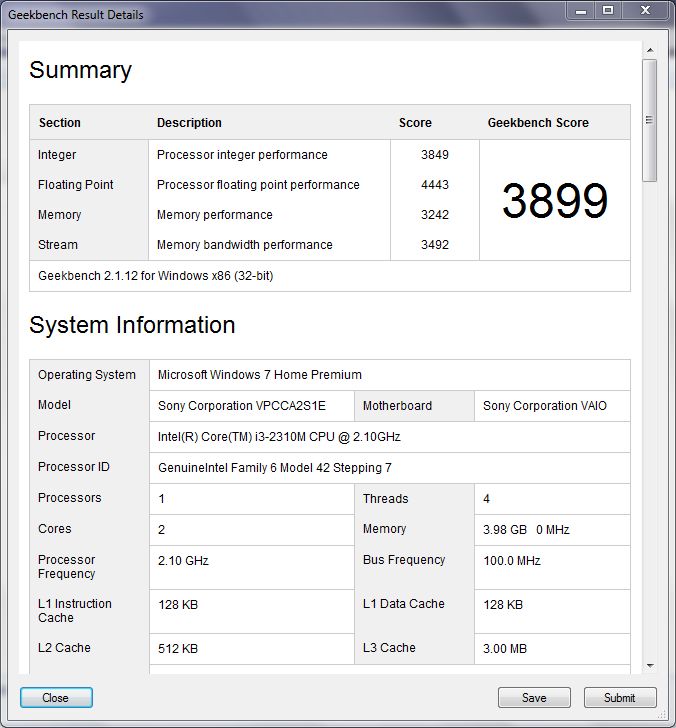676x728 pixels.
Task: Click the vertical scrollbar thumb
Action: [x=650, y=120]
